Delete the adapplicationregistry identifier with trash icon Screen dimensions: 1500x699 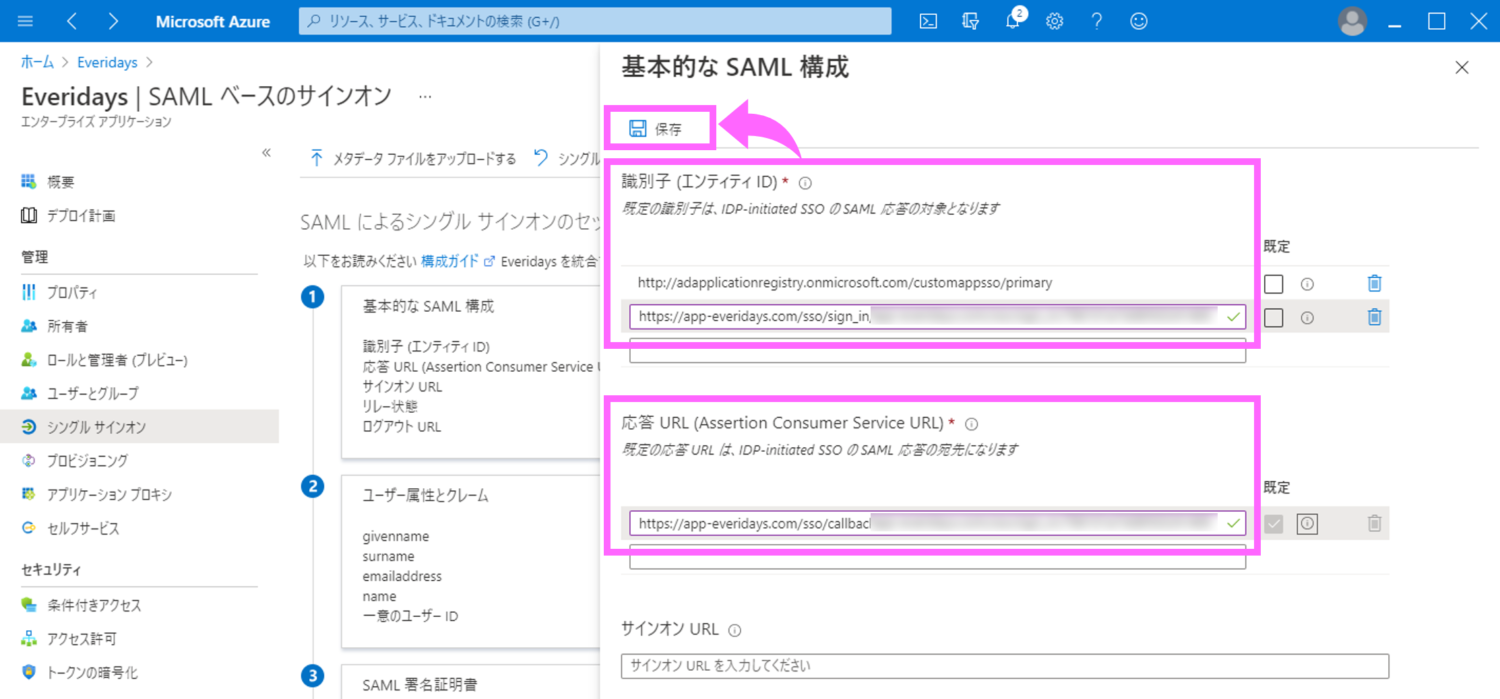1374,284
